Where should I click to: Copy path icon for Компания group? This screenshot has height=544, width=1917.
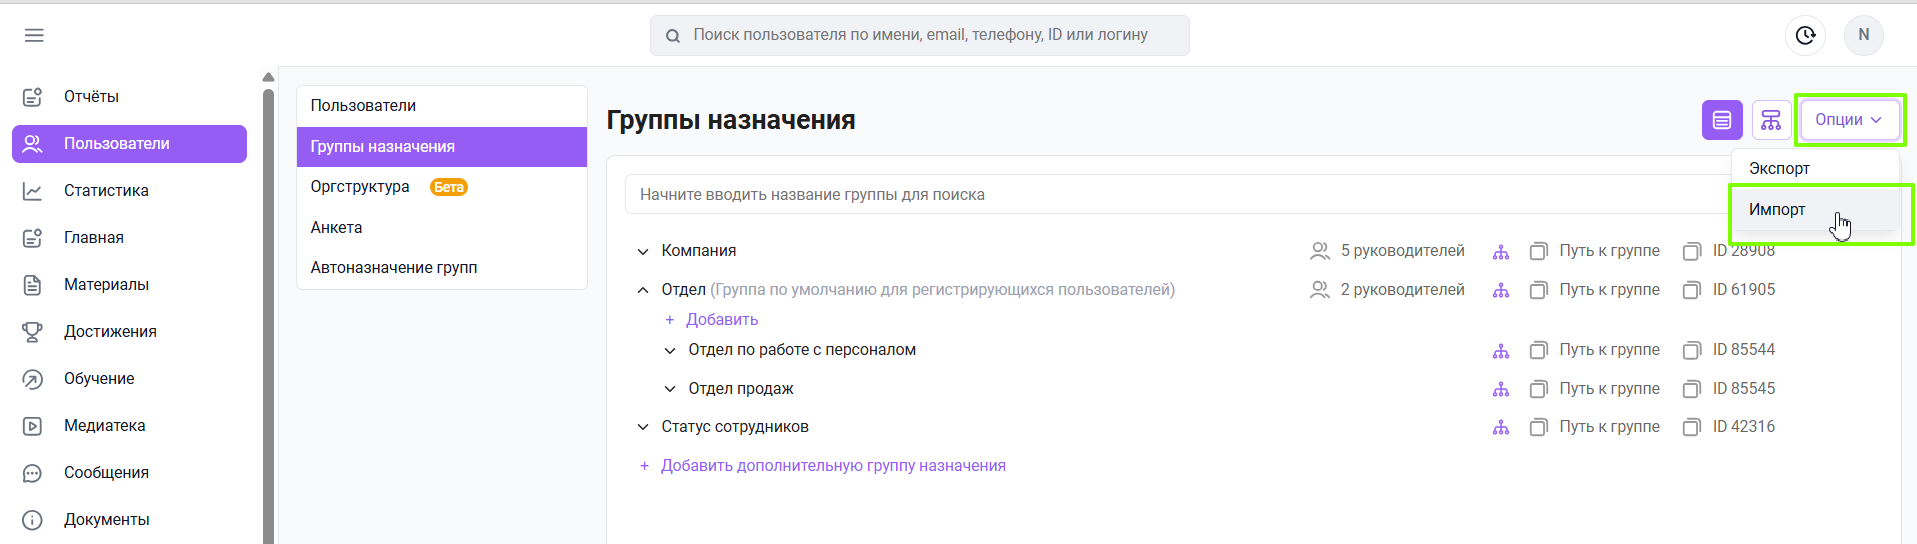[x=1539, y=252]
